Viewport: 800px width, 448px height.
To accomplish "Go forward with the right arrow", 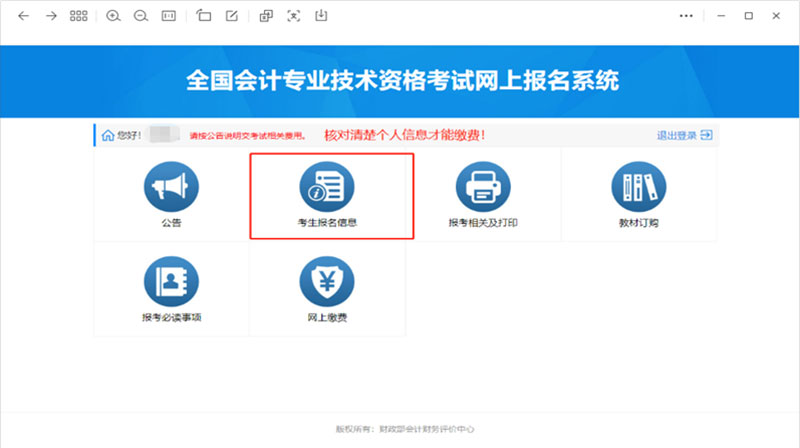I will (51, 16).
